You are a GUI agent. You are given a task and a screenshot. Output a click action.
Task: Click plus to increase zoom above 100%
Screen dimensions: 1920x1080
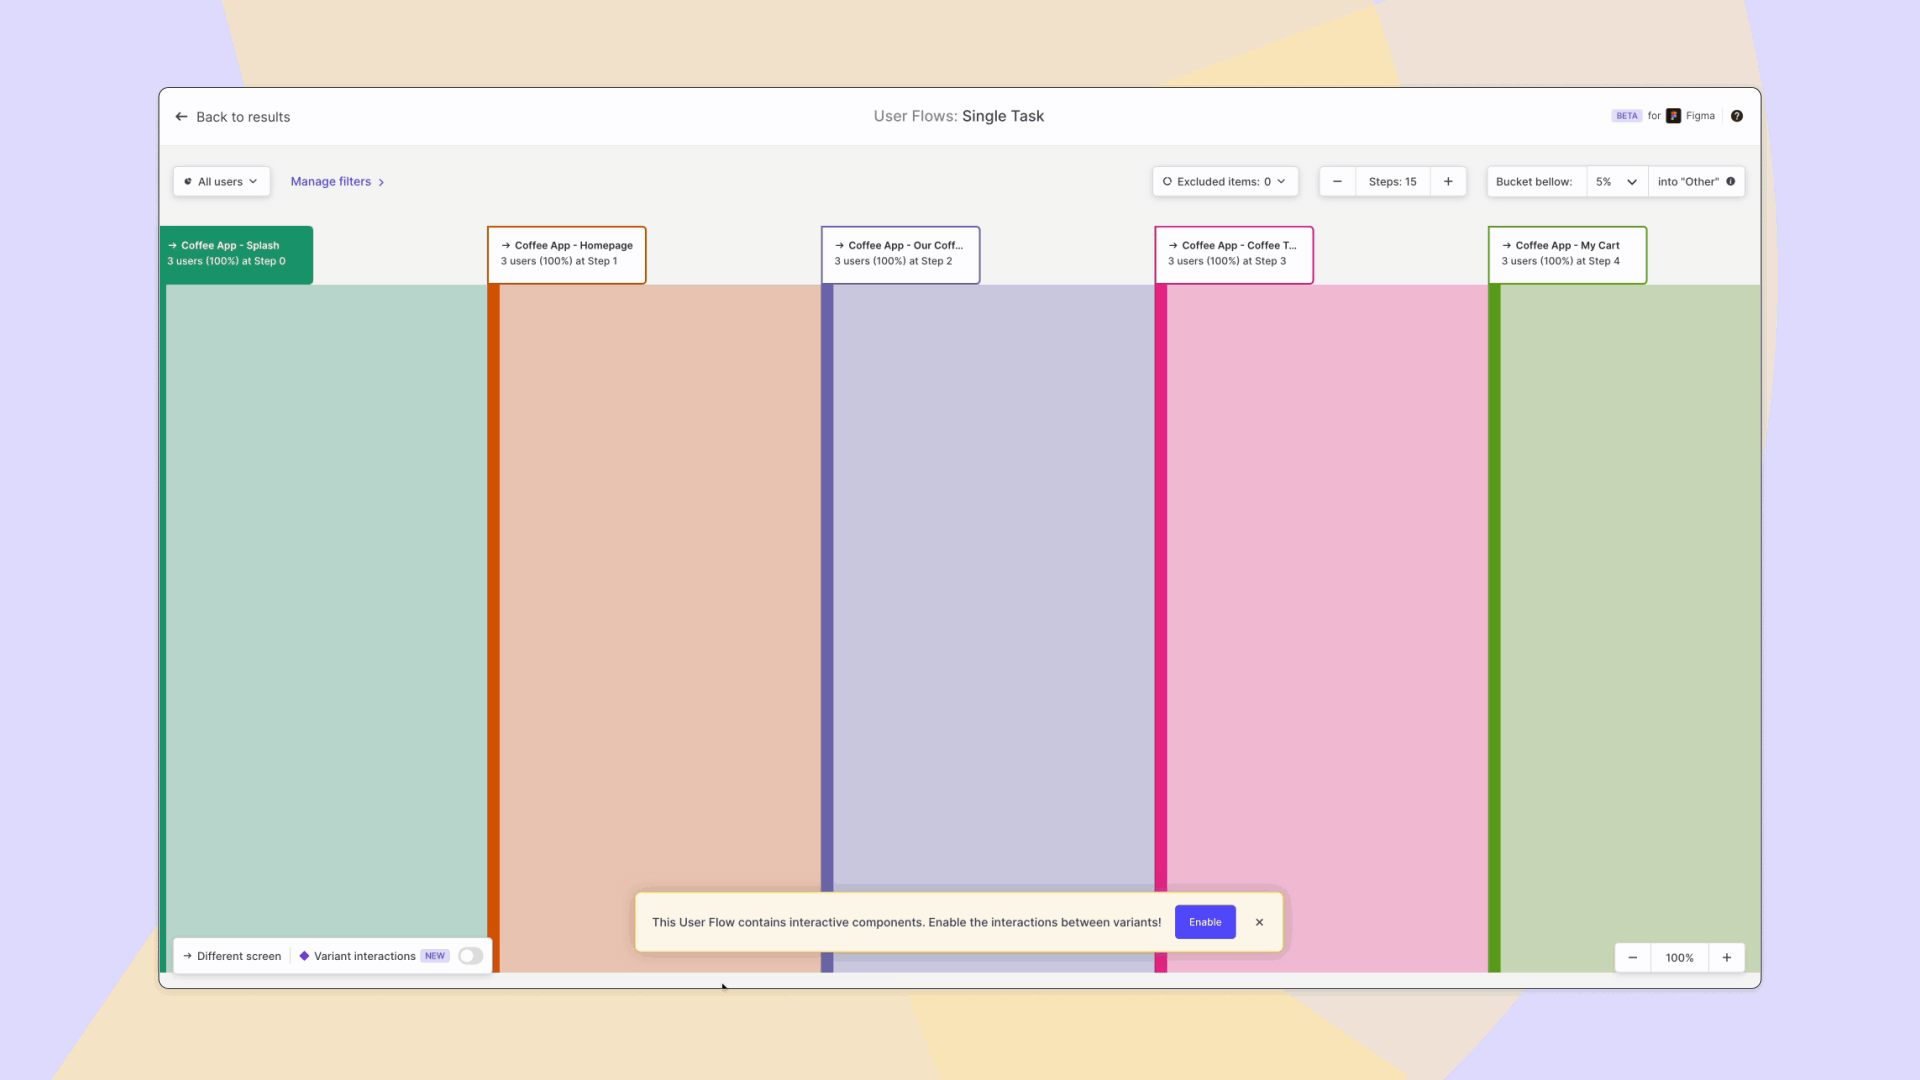1726,957
